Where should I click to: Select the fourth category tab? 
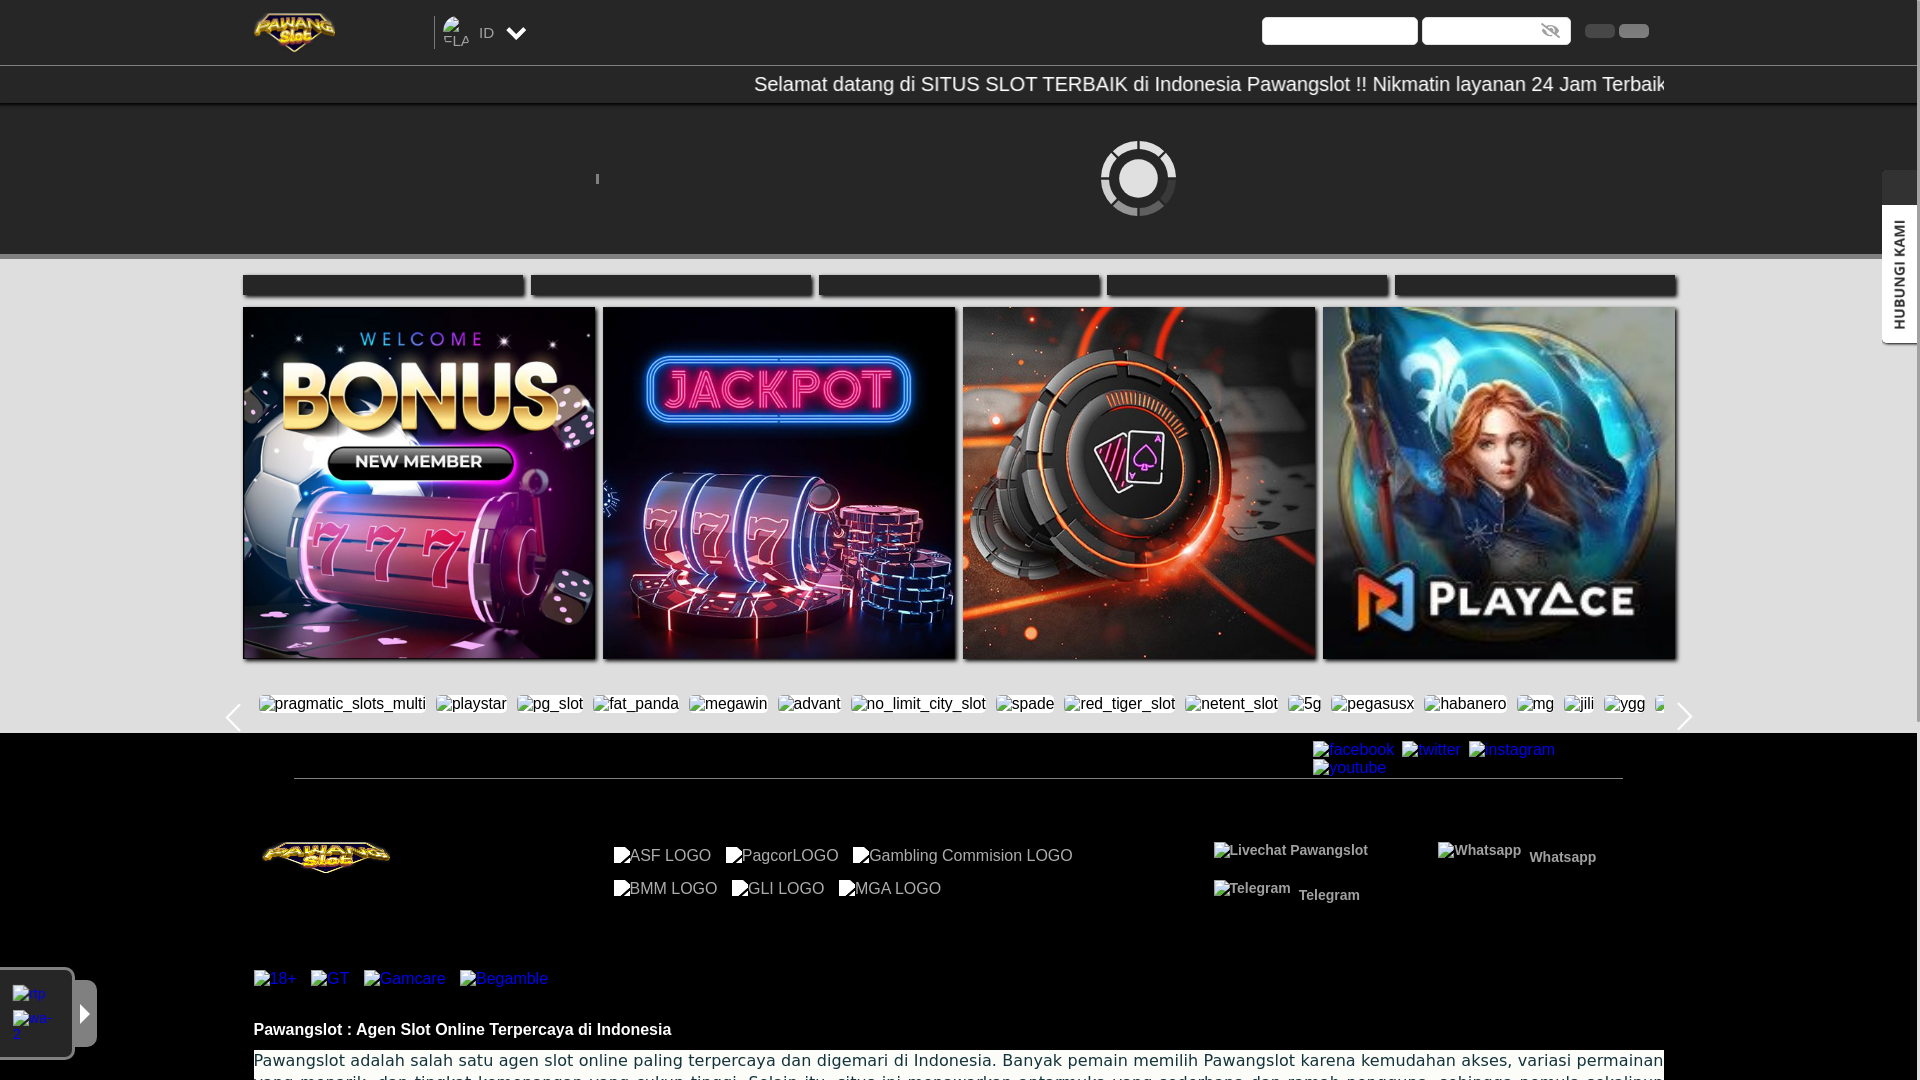coord(1247,285)
